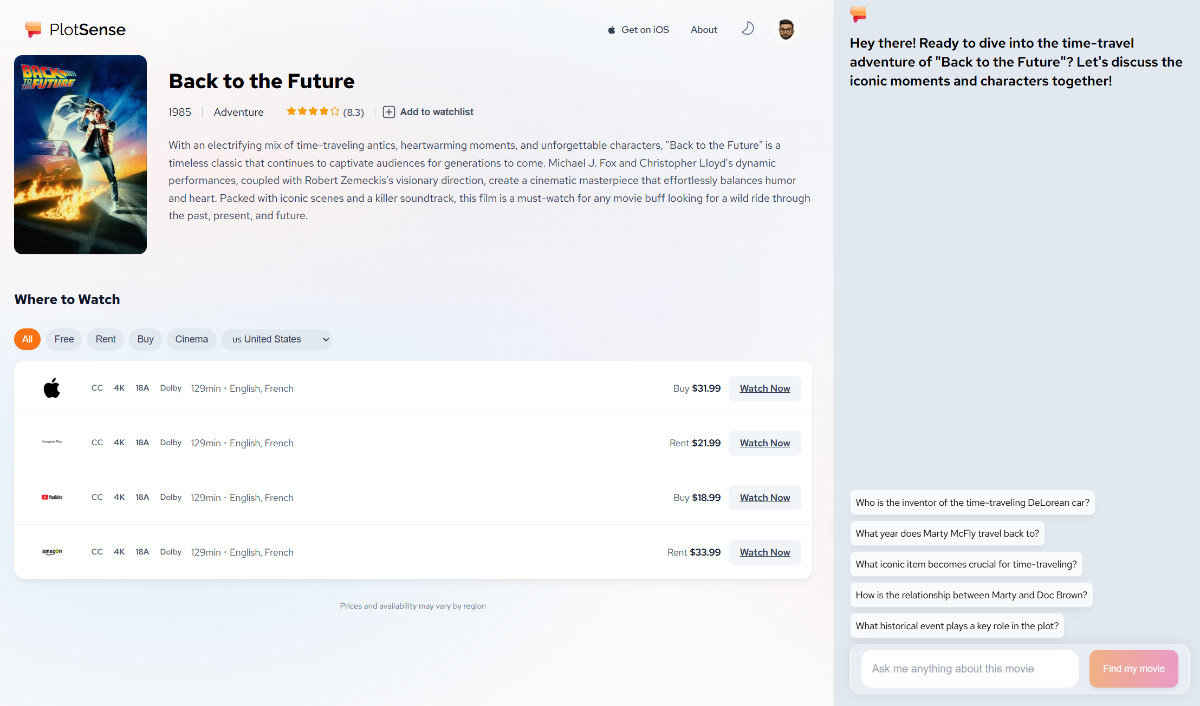Select the All filter tab
Viewport: 1200px width, 706px height.
[x=27, y=339]
